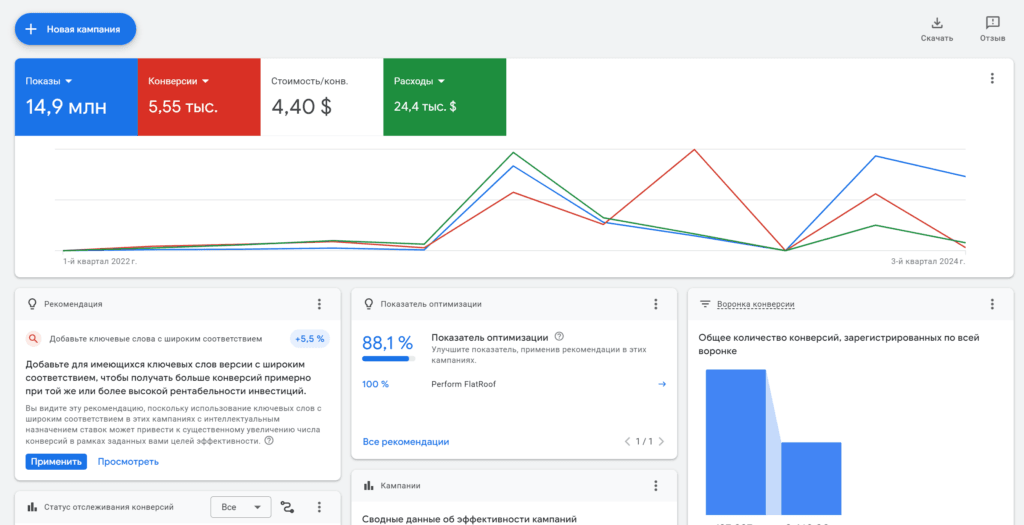
Task: Open three-dot menu on Кампании card
Action: [x=656, y=486]
